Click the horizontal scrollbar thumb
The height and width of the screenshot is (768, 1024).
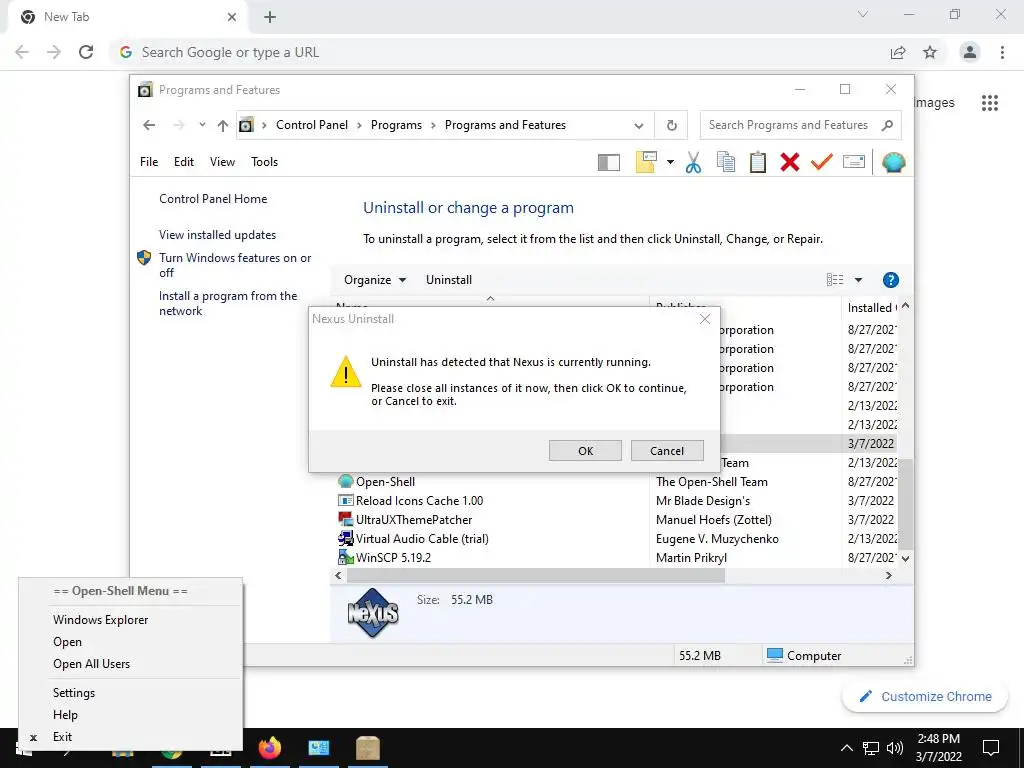[536, 575]
